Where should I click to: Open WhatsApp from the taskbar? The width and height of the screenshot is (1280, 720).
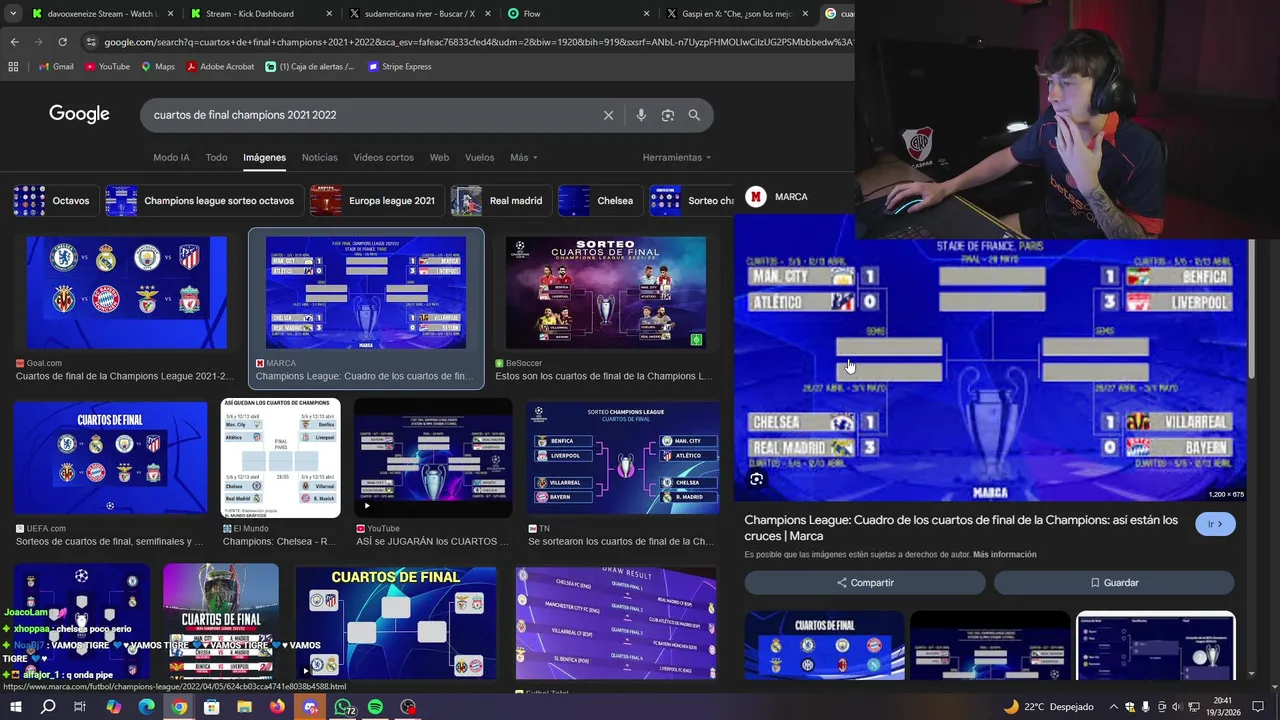(343, 707)
